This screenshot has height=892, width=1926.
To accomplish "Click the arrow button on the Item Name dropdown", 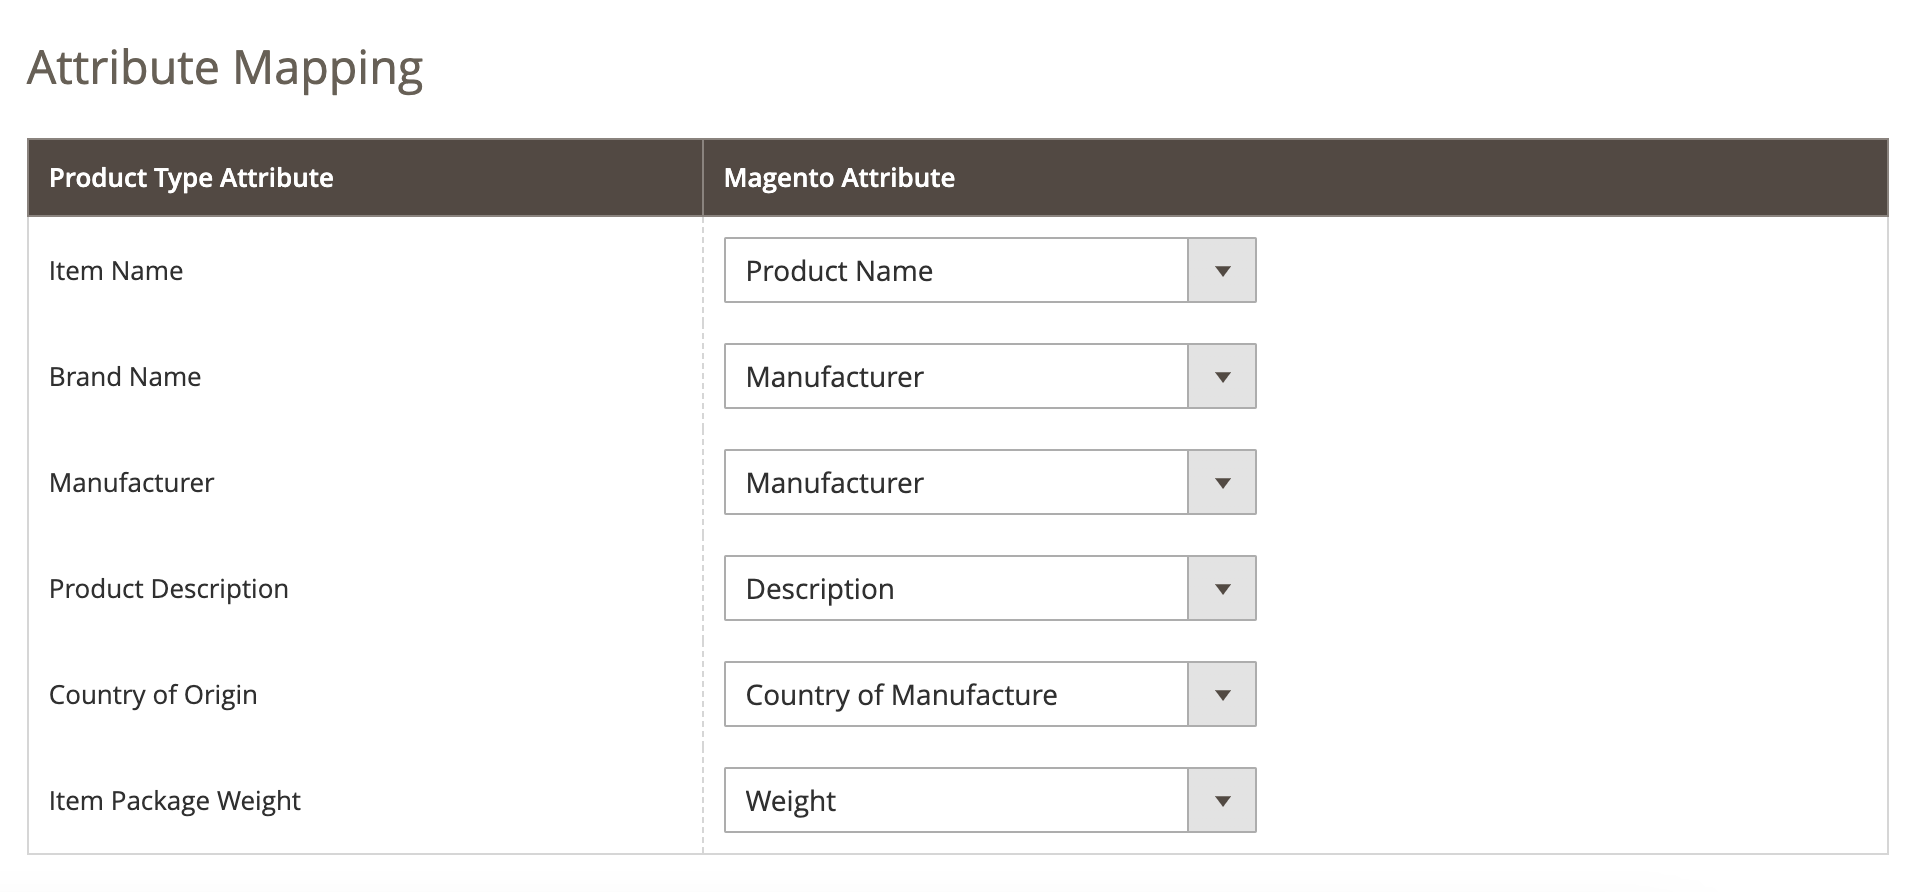I will tap(1221, 270).
